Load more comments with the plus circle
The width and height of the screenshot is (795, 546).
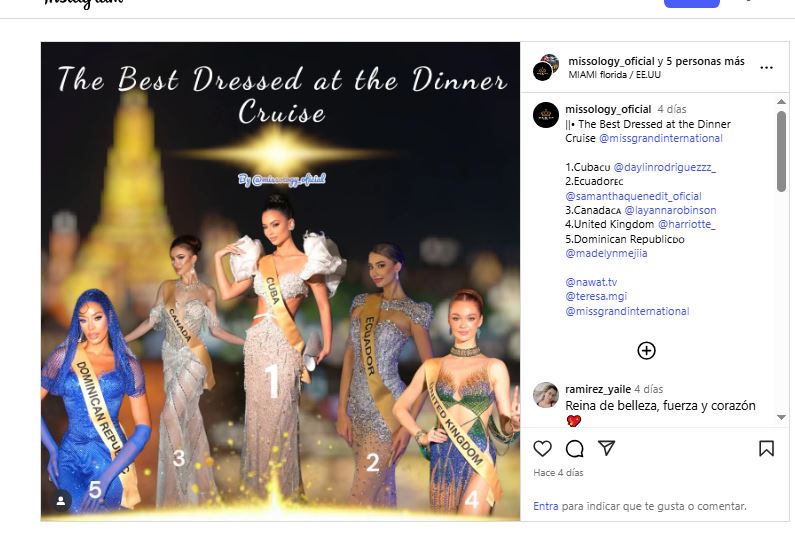point(646,350)
